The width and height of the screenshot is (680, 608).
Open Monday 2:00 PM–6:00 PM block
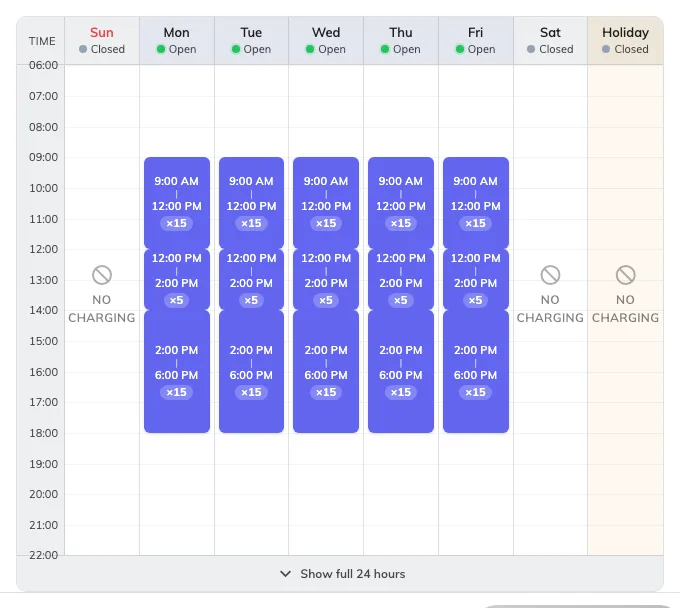click(177, 371)
